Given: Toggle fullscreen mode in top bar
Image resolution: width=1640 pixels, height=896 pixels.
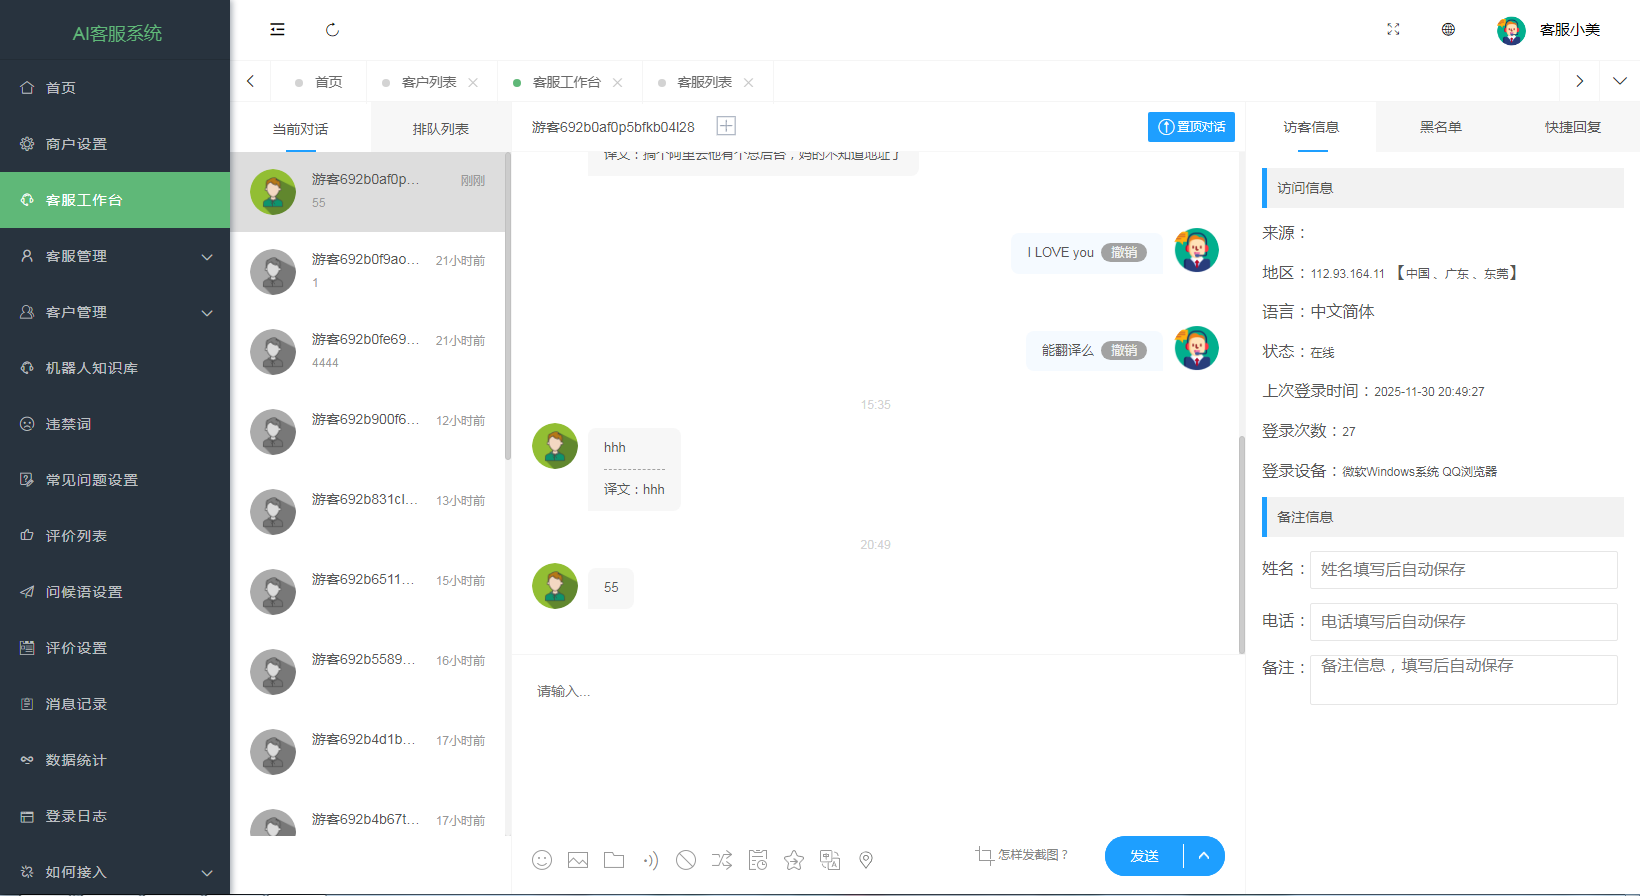Looking at the screenshot, I should pos(1393,30).
